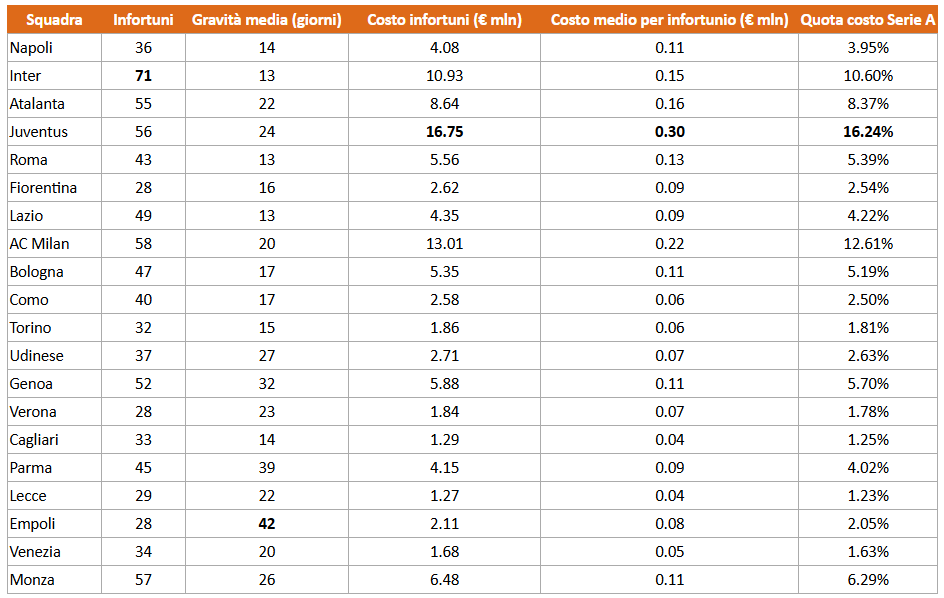Screen dimensions: 944x598
Task: Click Genoa's 5.88 cost value
Action: [444, 384]
